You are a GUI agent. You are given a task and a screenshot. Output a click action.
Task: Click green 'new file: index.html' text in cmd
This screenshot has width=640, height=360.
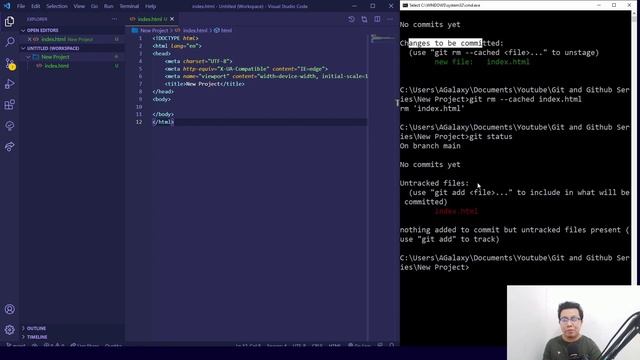pos(482,62)
